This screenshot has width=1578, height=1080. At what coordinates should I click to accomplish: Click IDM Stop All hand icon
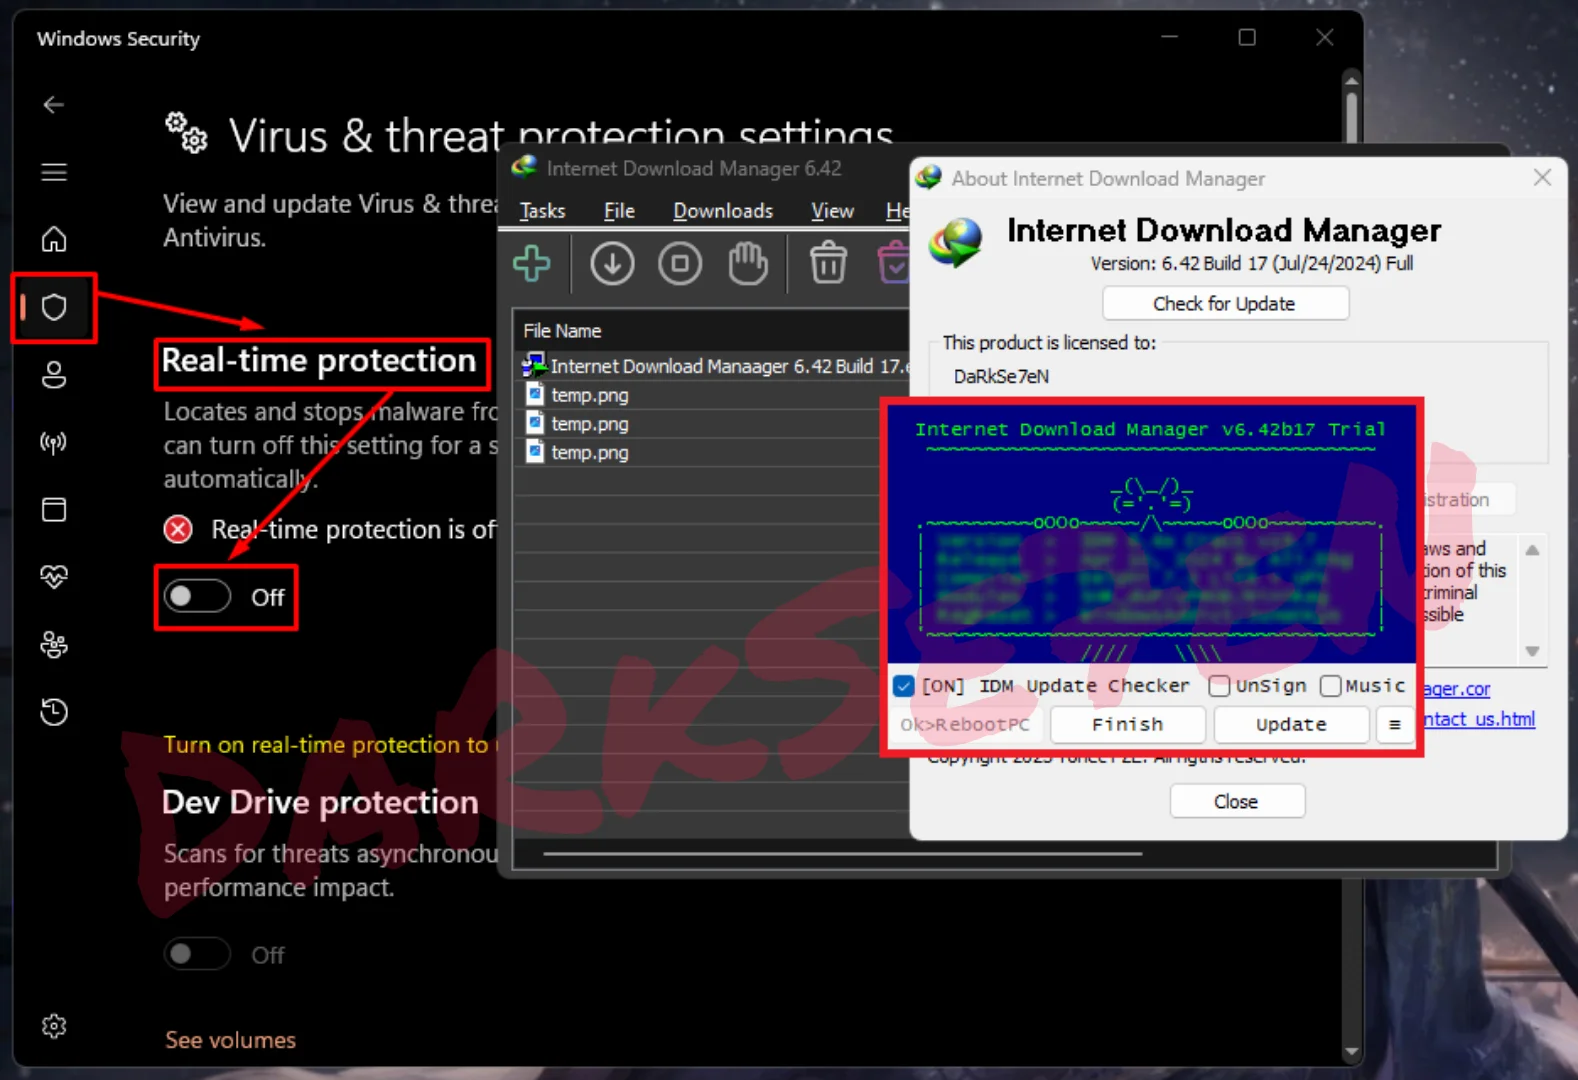pyautogui.click(x=748, y=264)
